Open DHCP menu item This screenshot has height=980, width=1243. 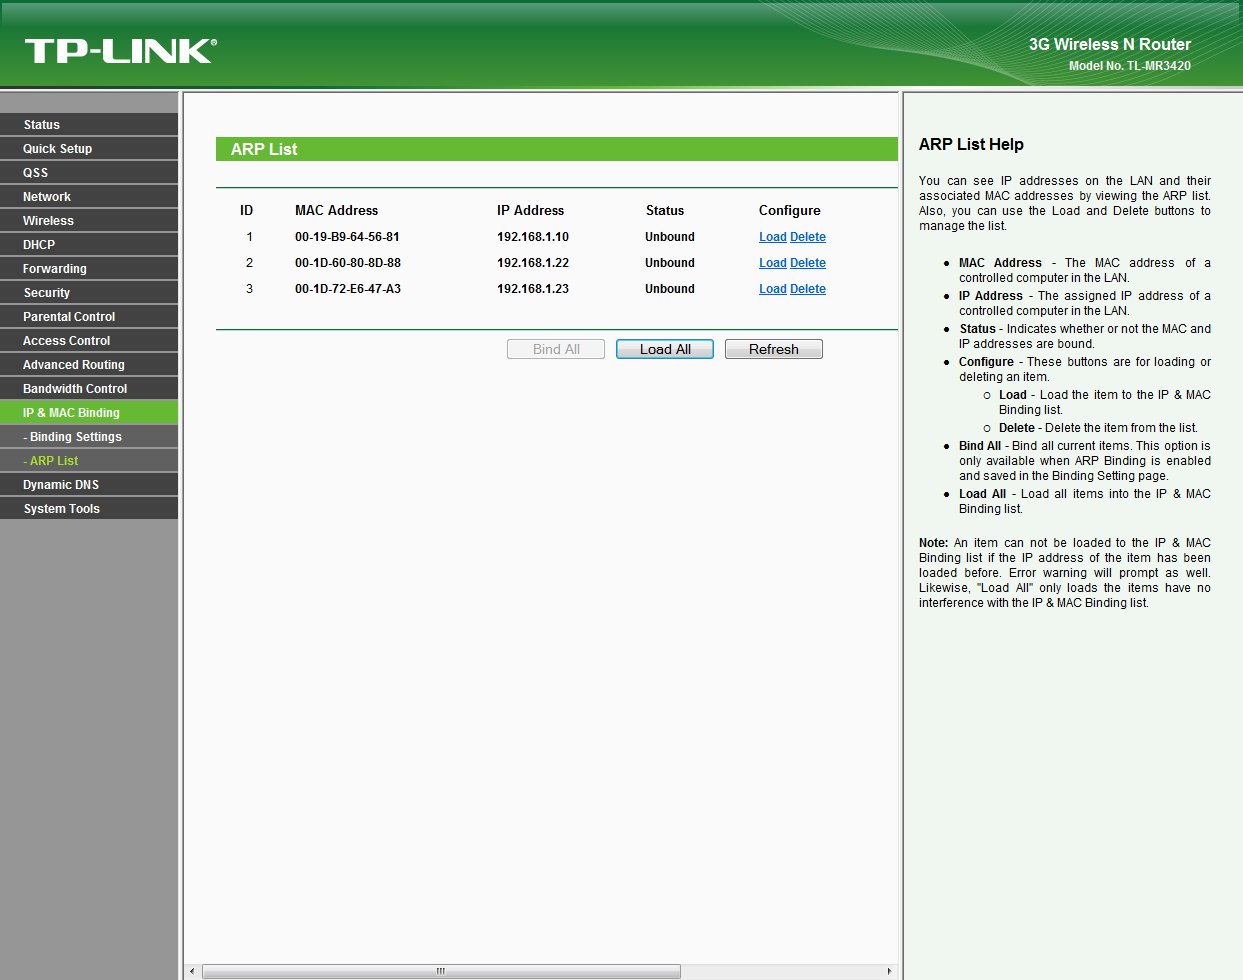coord(89,245)
